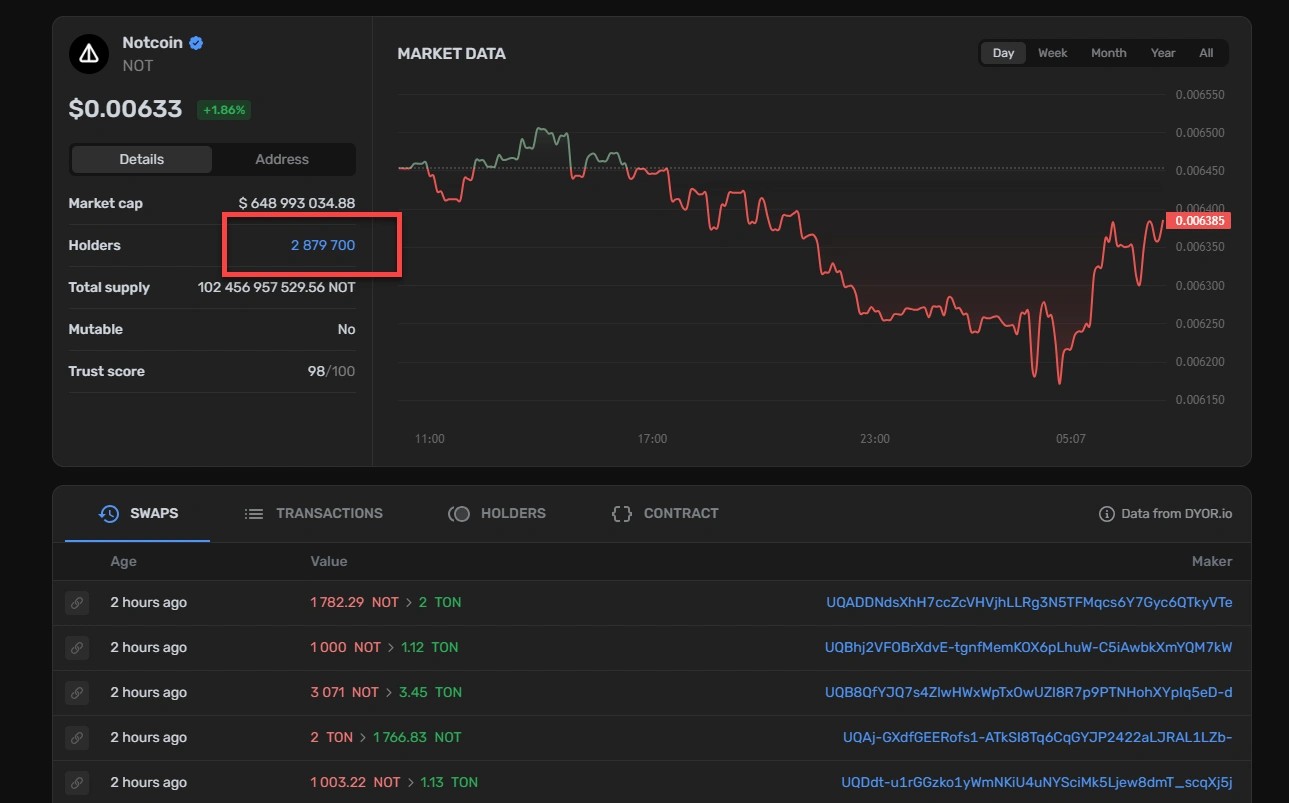Click the red 0.006385 current price marker

pos(1200,220)
